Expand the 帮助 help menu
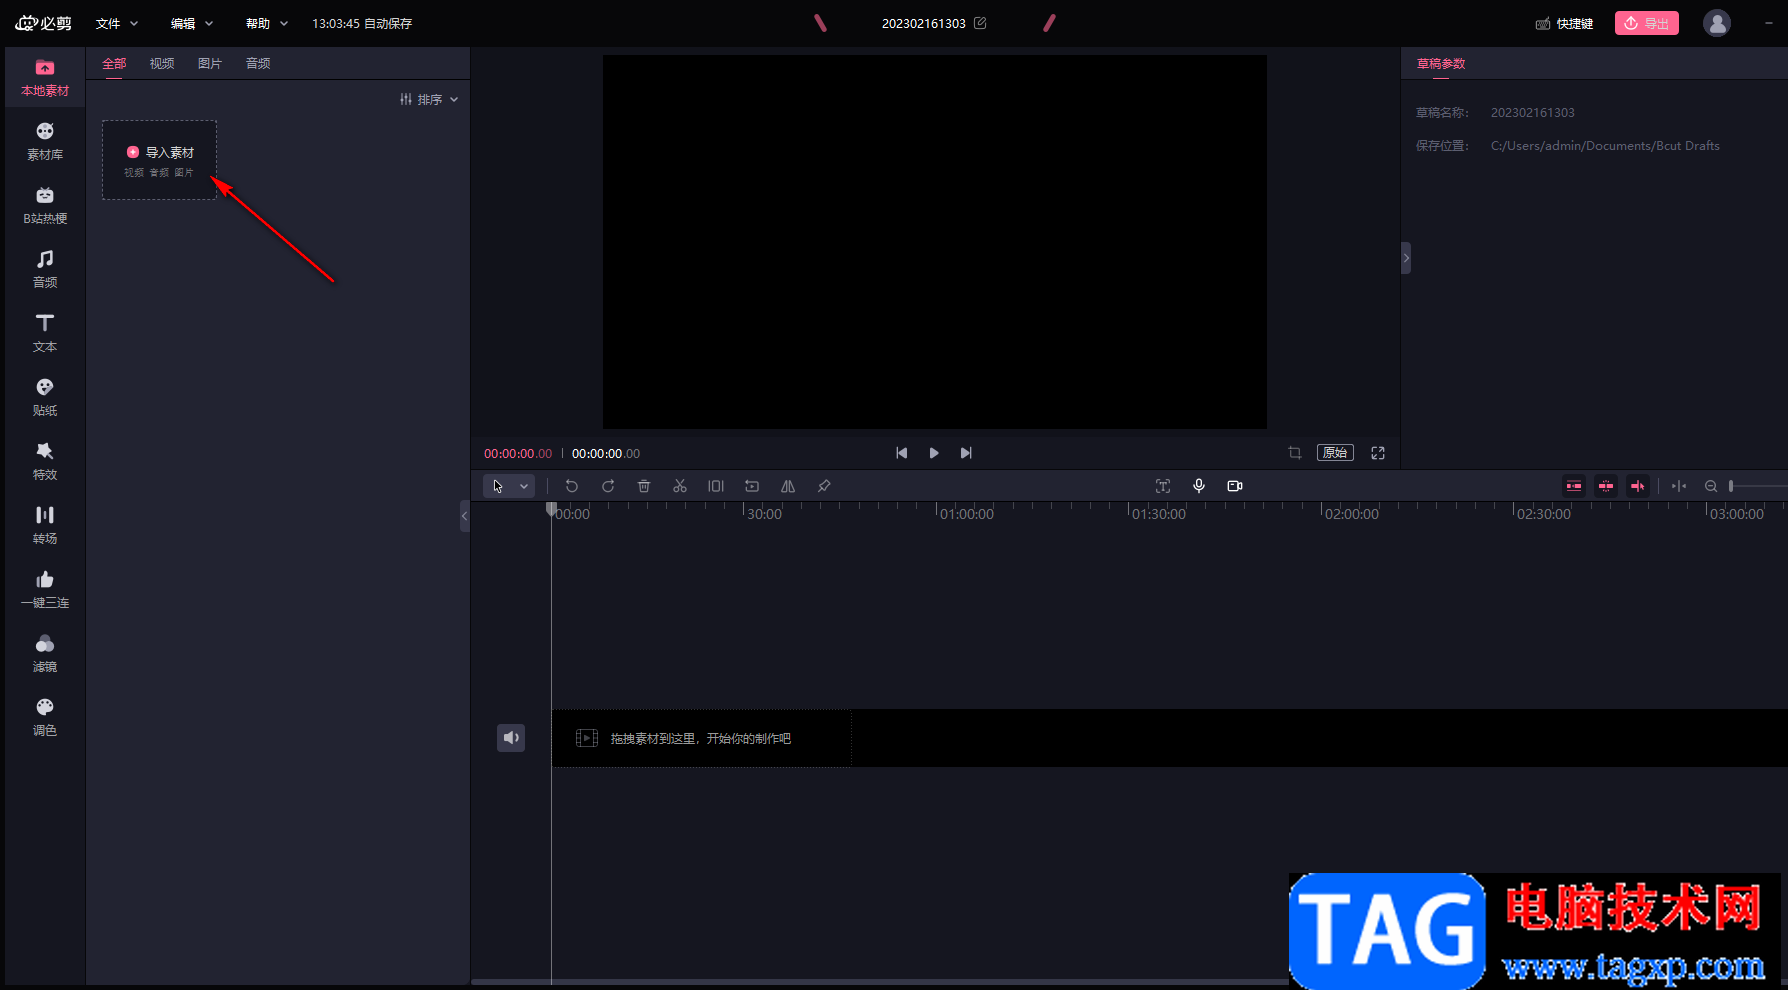This screenshot has width=1788, height=990. tap(267, 23)
